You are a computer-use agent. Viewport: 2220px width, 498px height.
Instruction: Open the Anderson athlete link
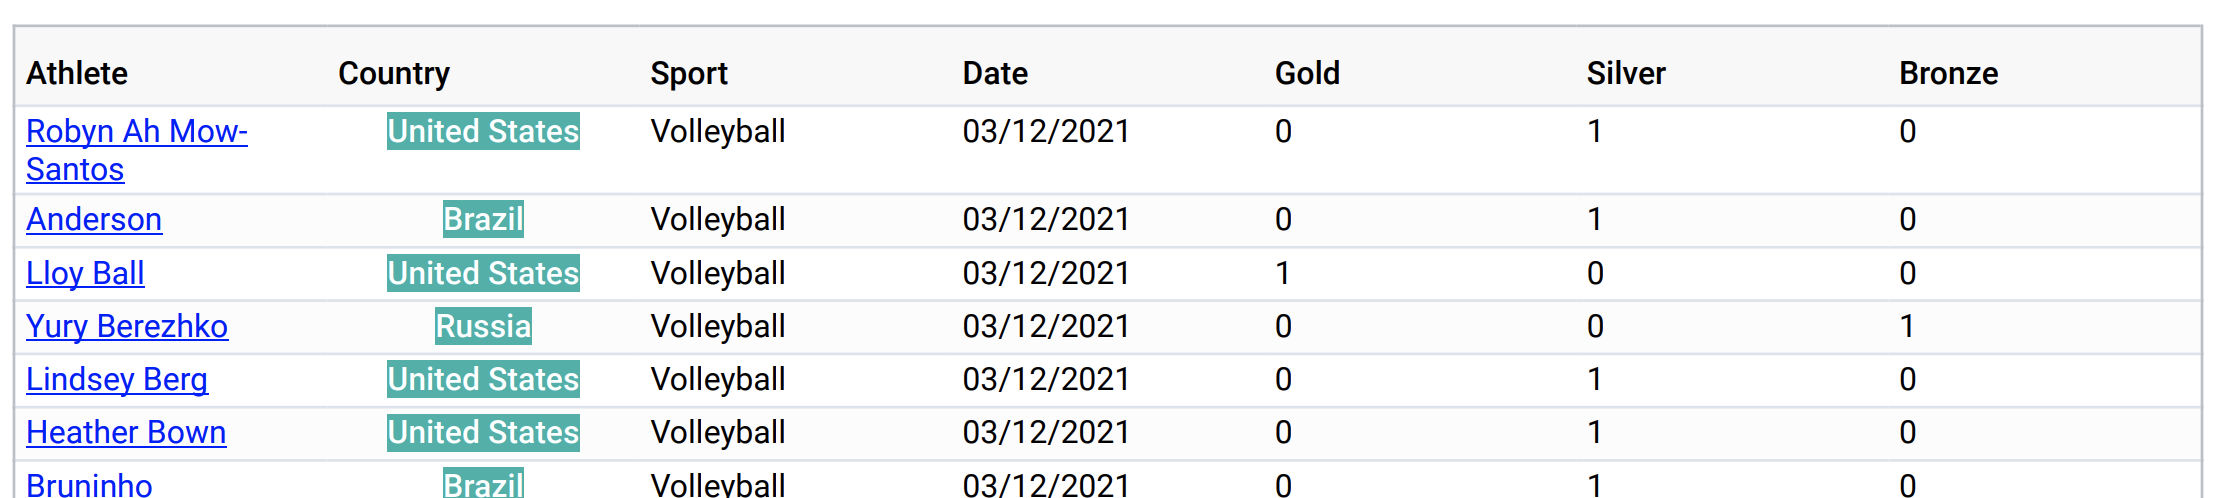click(x=94, y=219)
